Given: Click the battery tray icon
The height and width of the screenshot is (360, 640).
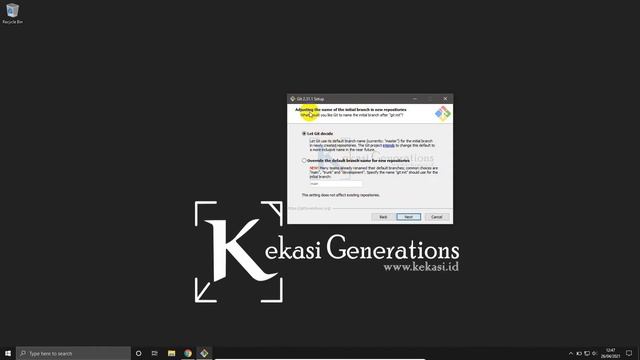Looking at the screenshot, I should 579,353.
